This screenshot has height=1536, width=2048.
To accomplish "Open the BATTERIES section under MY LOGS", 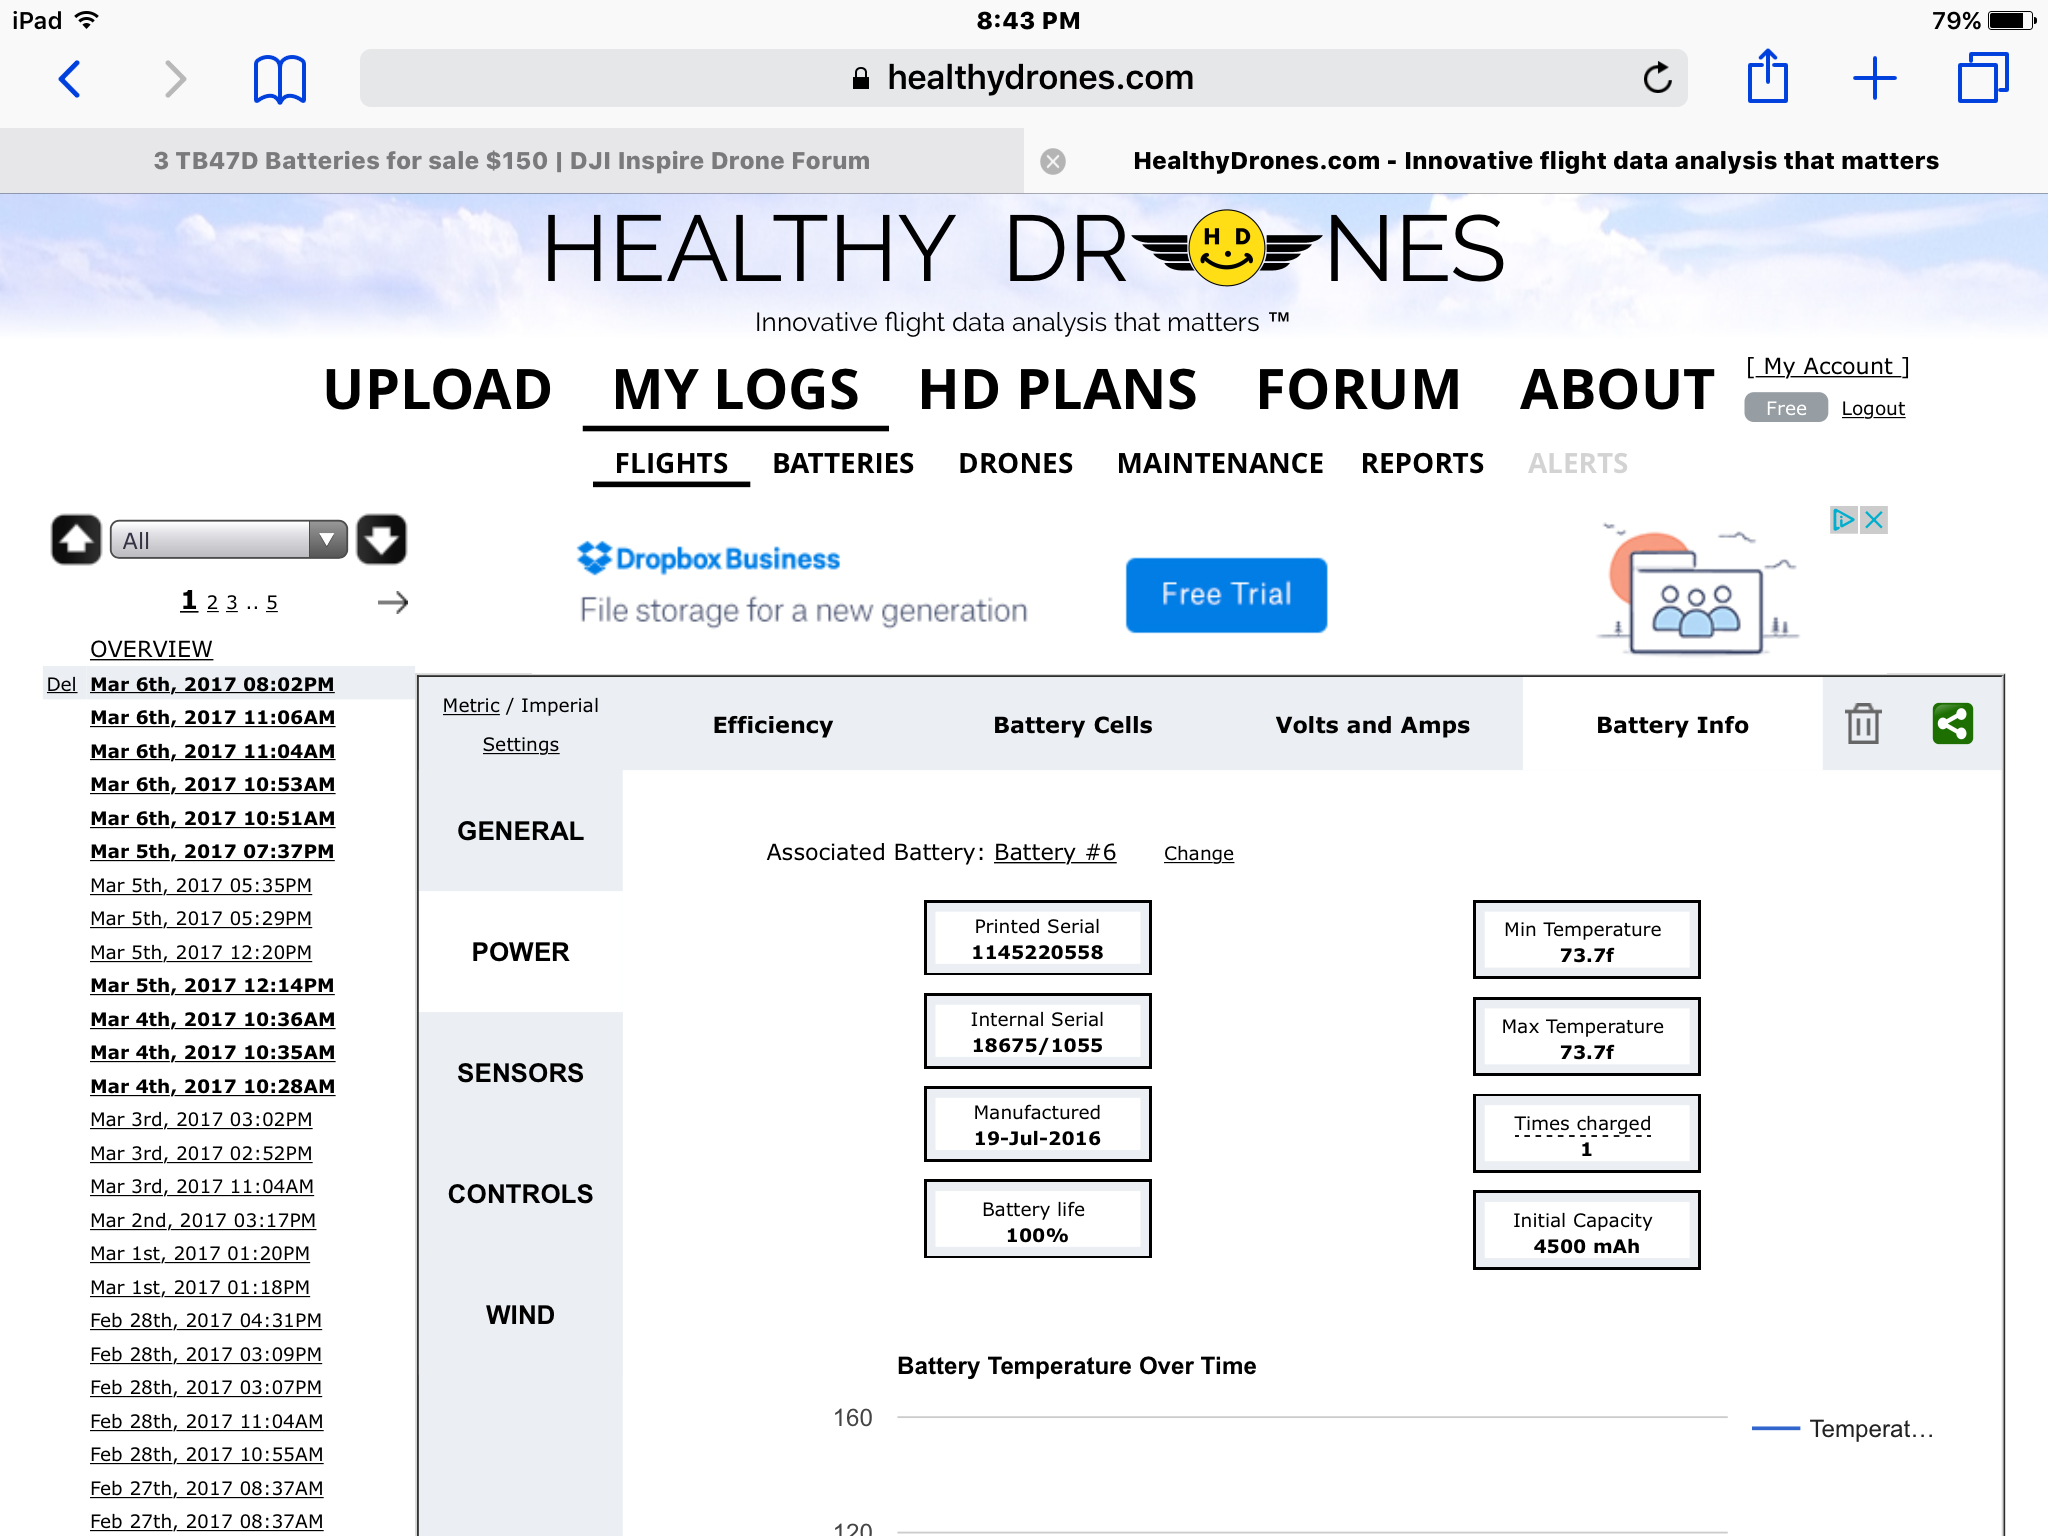I will click(843, 463).
